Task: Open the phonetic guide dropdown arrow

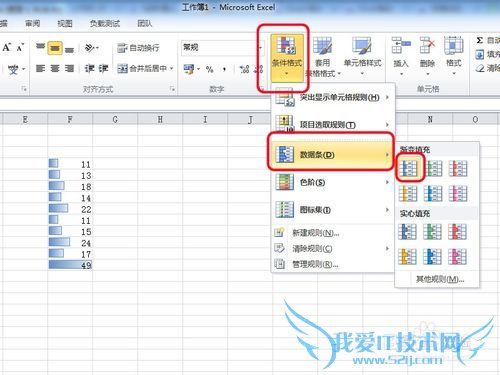Action: point(23,69)
